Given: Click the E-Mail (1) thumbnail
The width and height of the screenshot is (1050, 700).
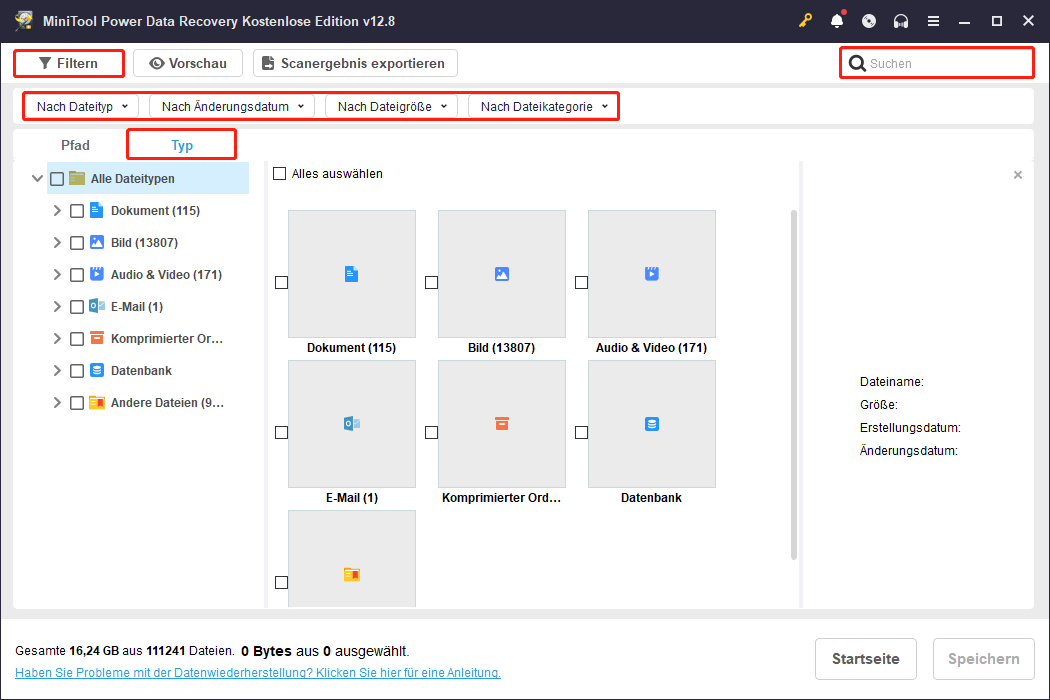Looking at the screenshot, I should [351, 424].
